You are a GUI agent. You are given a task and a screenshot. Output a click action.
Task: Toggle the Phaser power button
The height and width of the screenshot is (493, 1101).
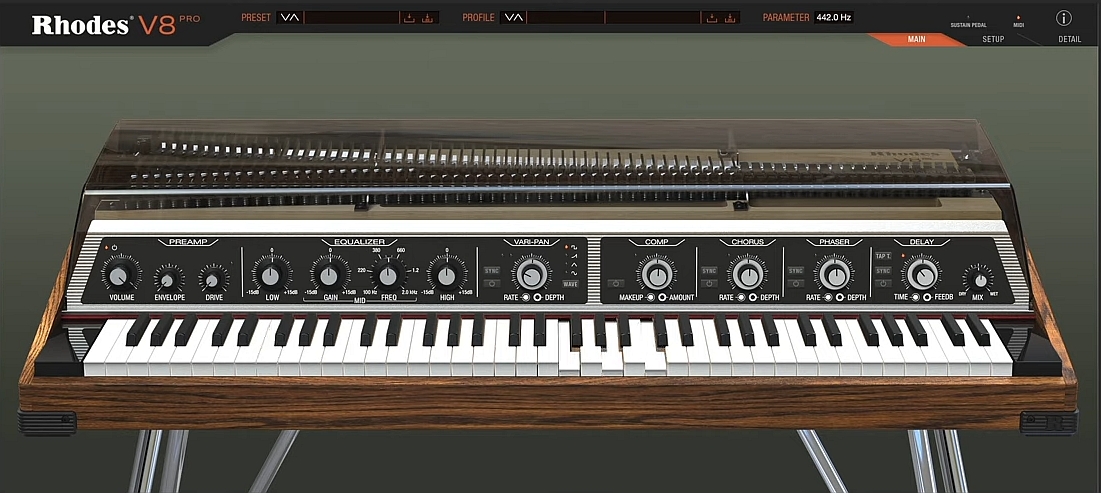click(x=796, y=284)
